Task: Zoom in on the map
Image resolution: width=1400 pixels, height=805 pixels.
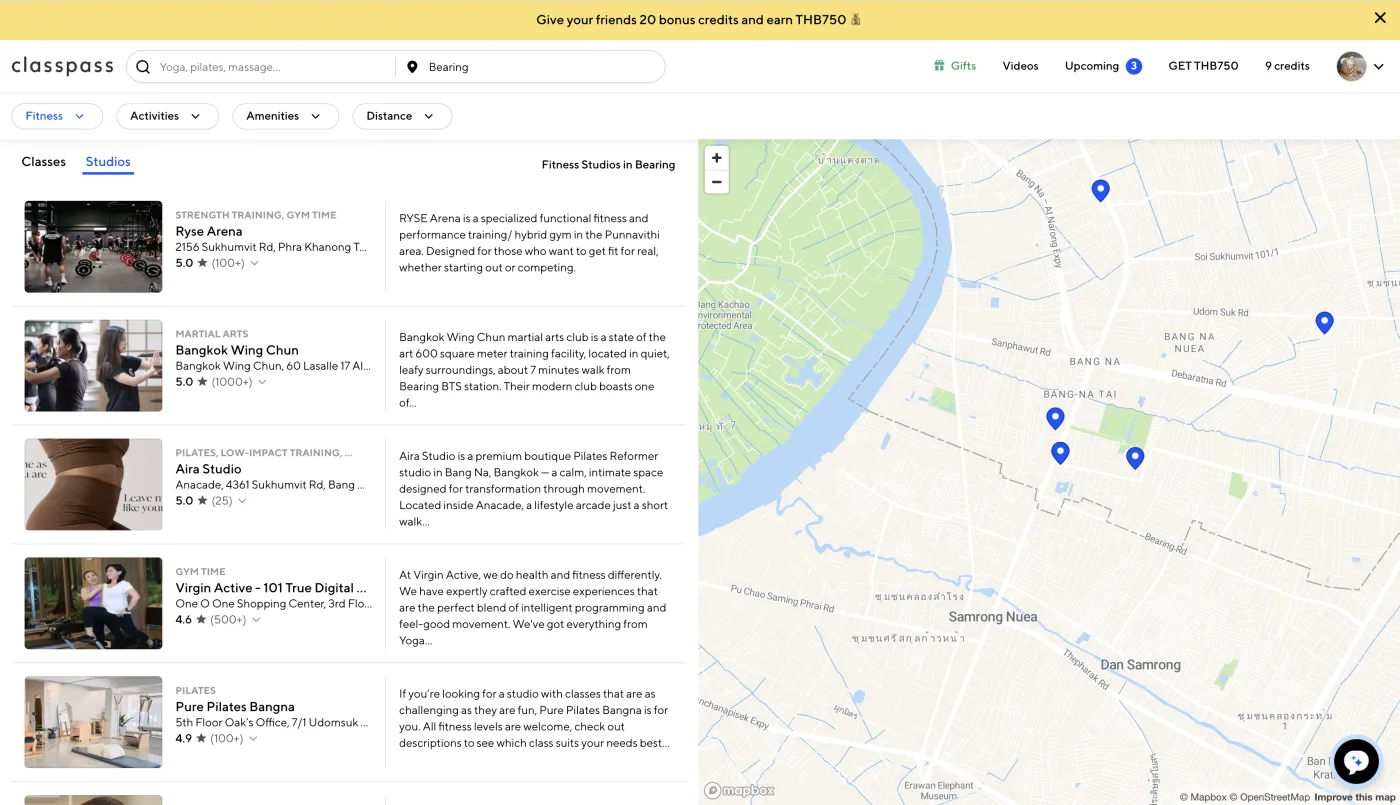Action: pyautogui.click(x=716, y=158)
